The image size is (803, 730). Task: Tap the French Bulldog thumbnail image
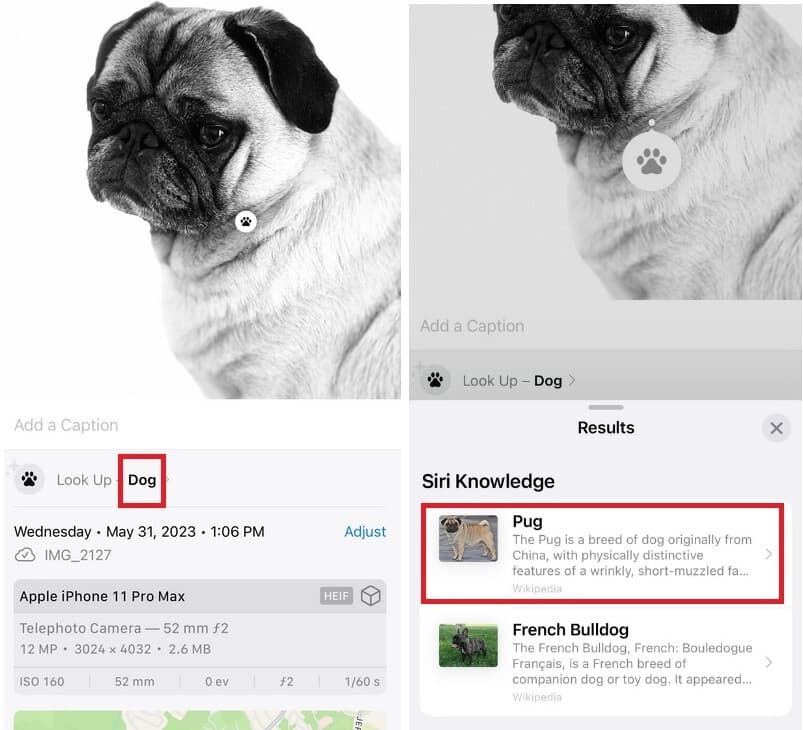pyautogui.click(x=468, y=645)
